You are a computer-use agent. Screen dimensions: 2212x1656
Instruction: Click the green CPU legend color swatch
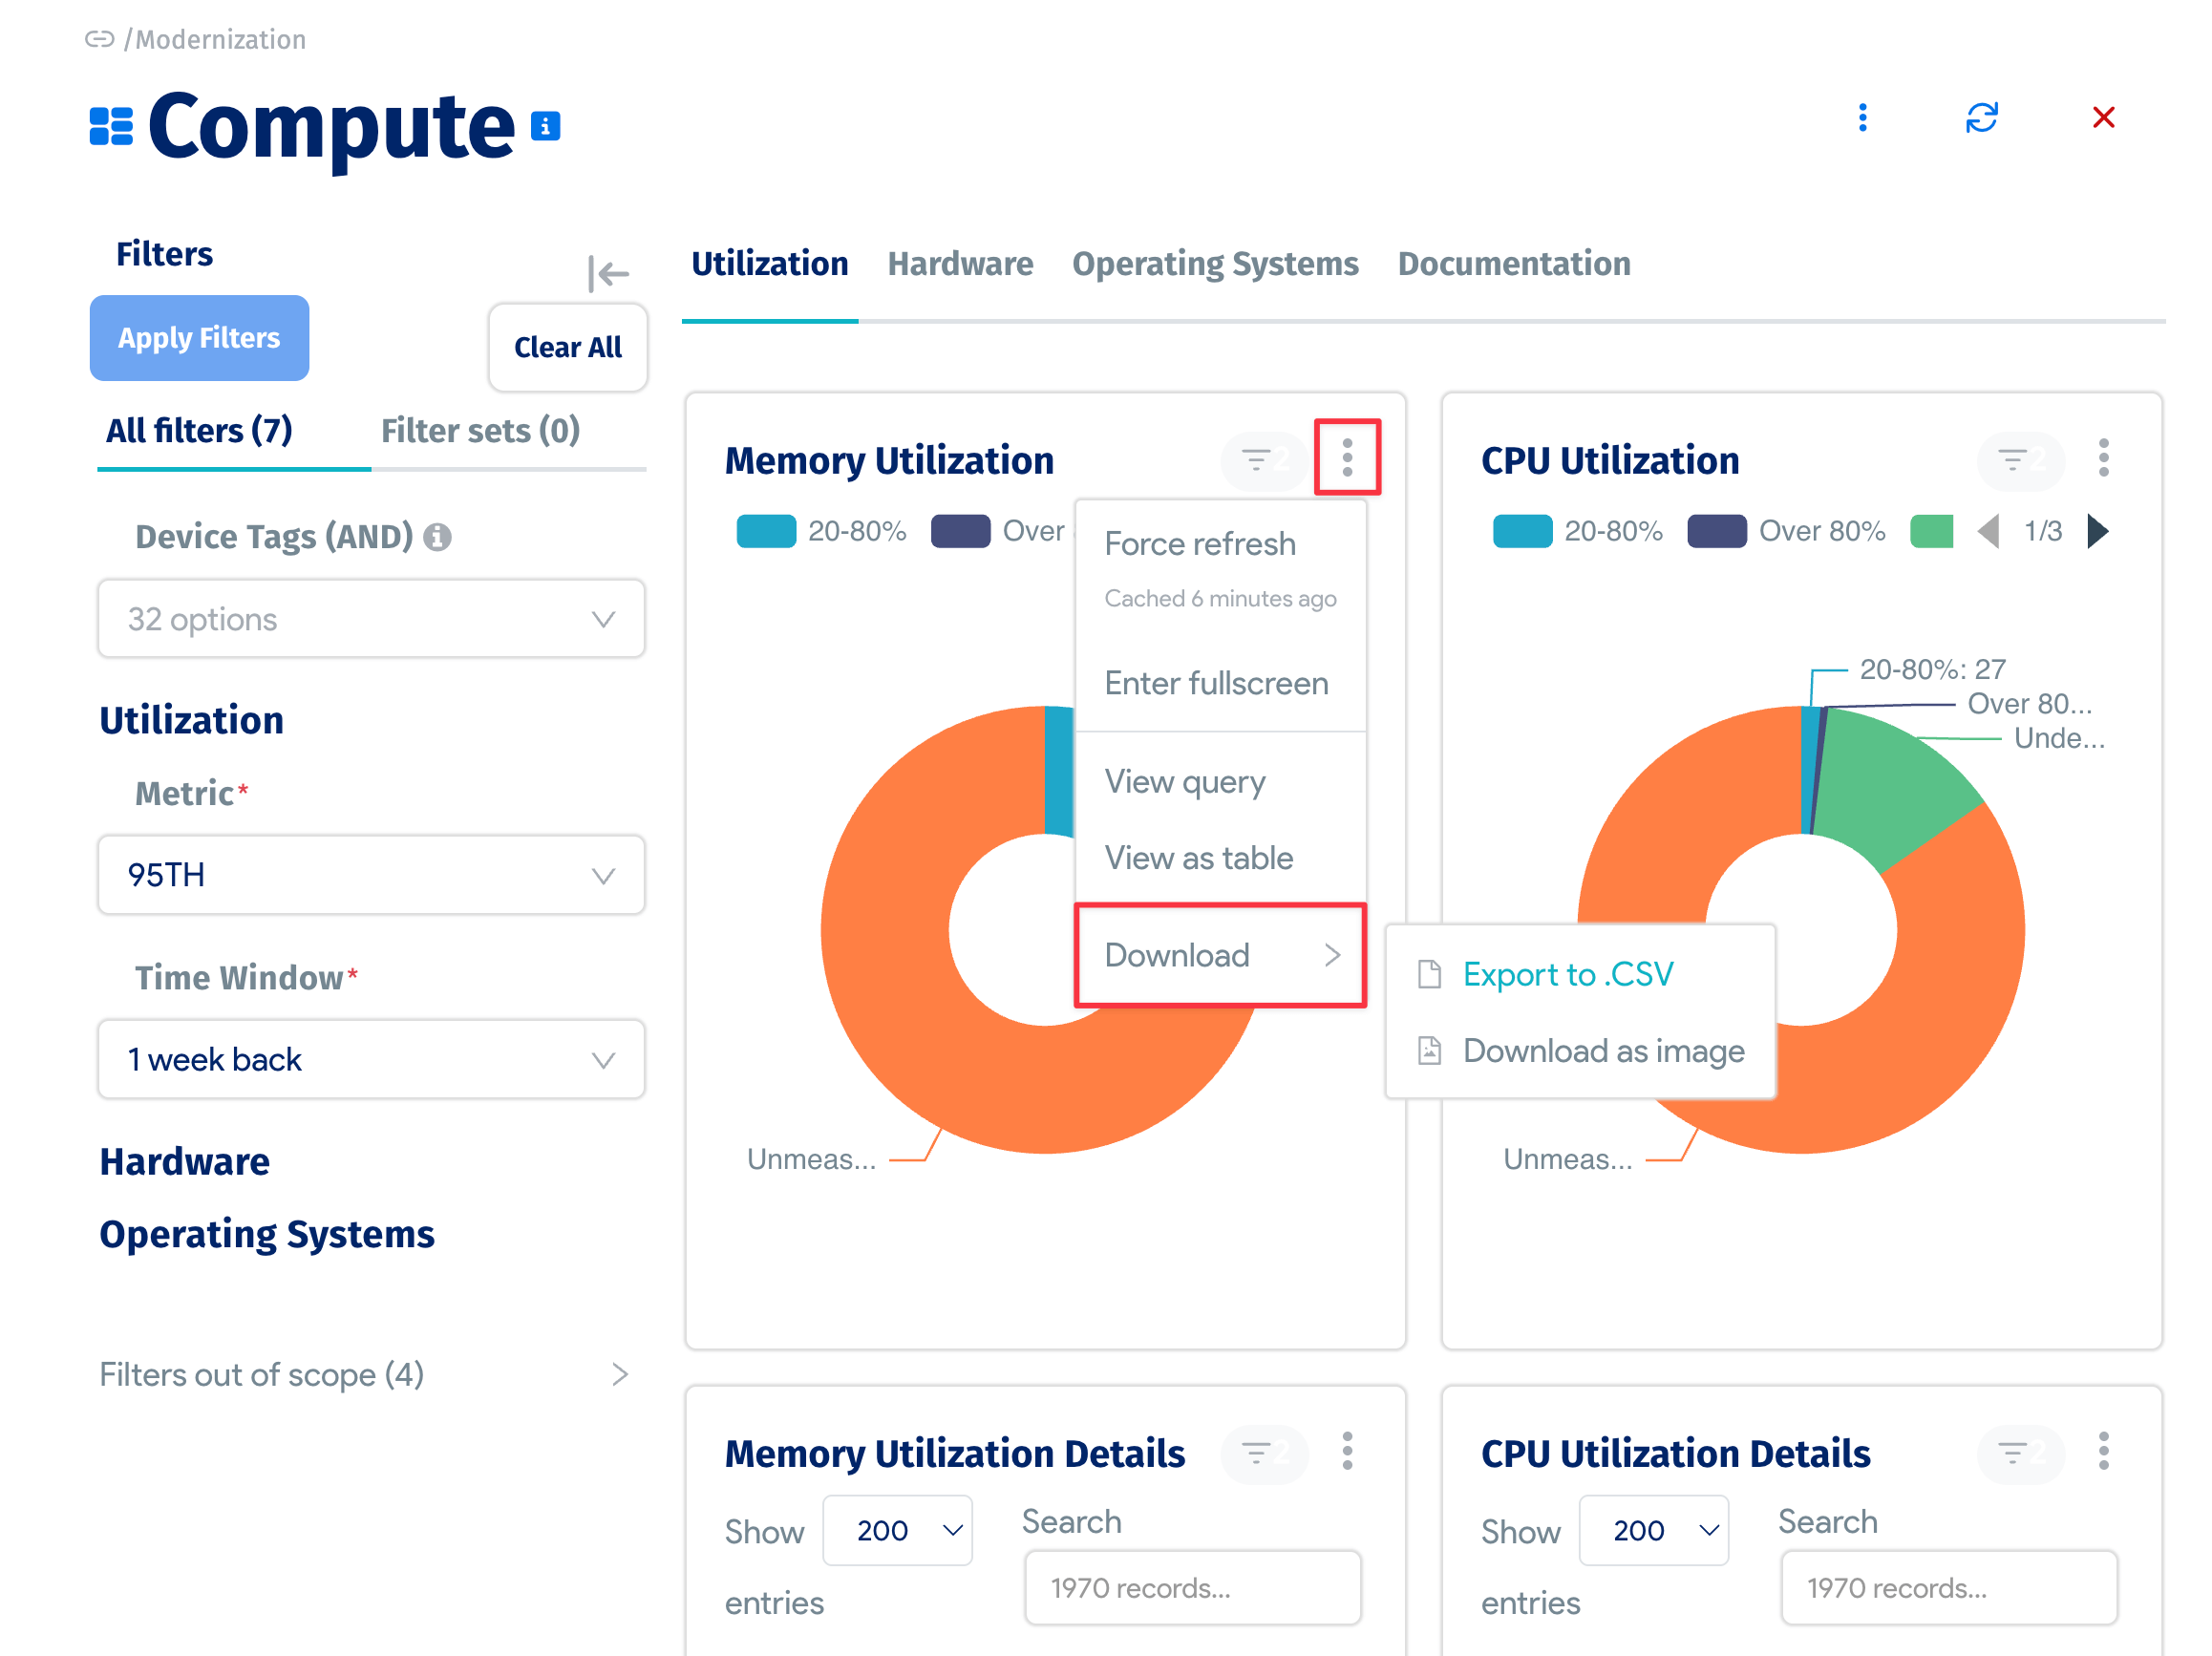click(1931, 531)
